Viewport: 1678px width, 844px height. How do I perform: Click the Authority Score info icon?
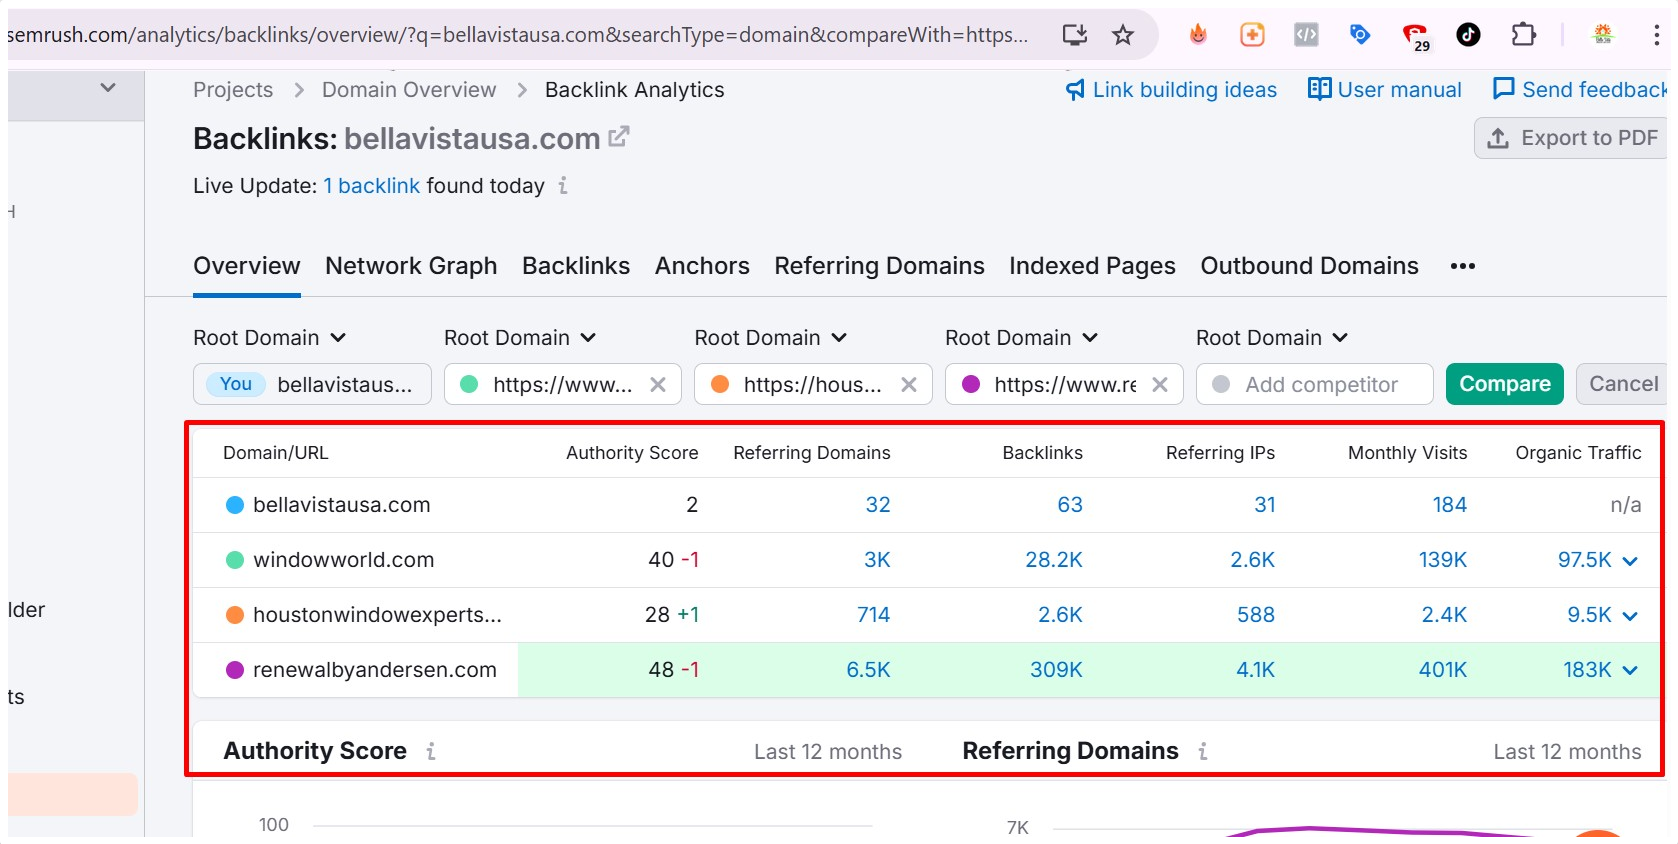pos(431,751)
